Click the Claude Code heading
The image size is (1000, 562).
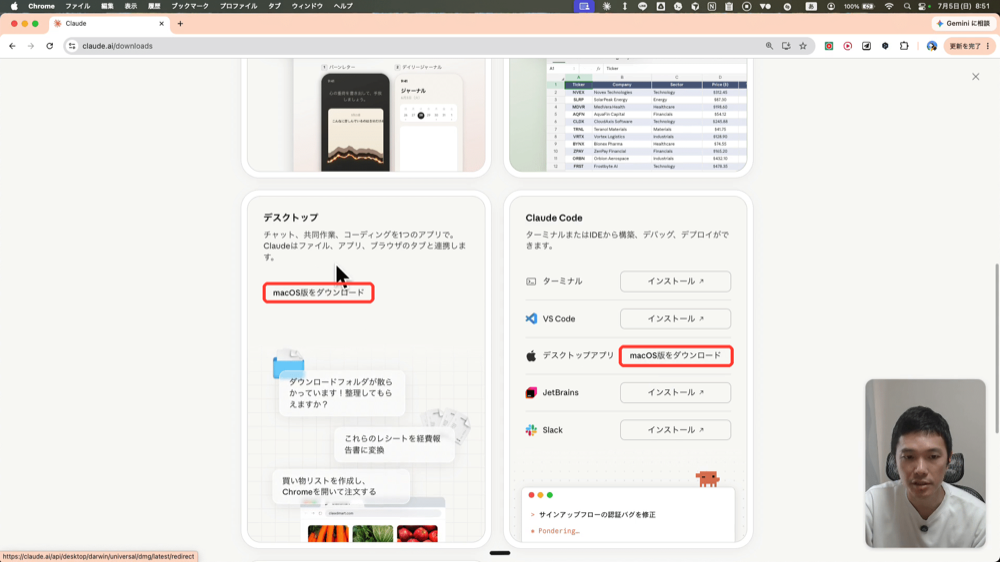tap(554, 218)
